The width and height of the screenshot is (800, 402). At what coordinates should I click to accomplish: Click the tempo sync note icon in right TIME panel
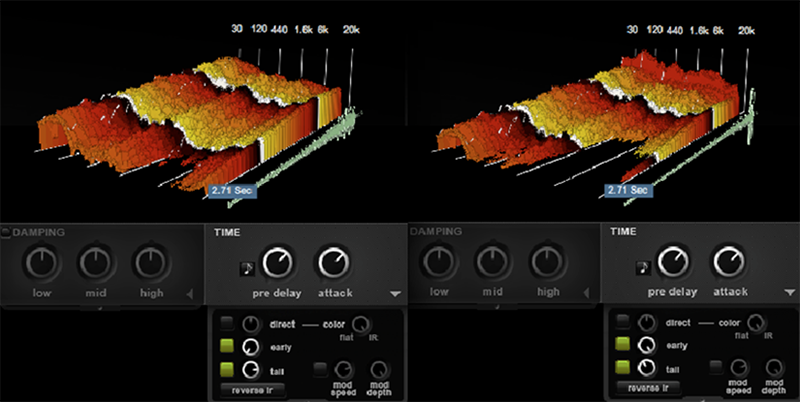point(643,266)
